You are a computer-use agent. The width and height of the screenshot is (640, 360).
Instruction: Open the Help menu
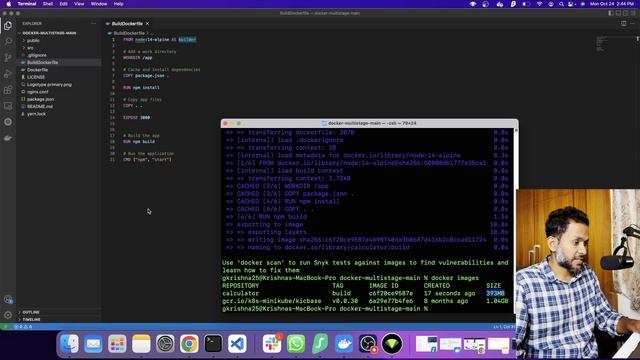118,4
